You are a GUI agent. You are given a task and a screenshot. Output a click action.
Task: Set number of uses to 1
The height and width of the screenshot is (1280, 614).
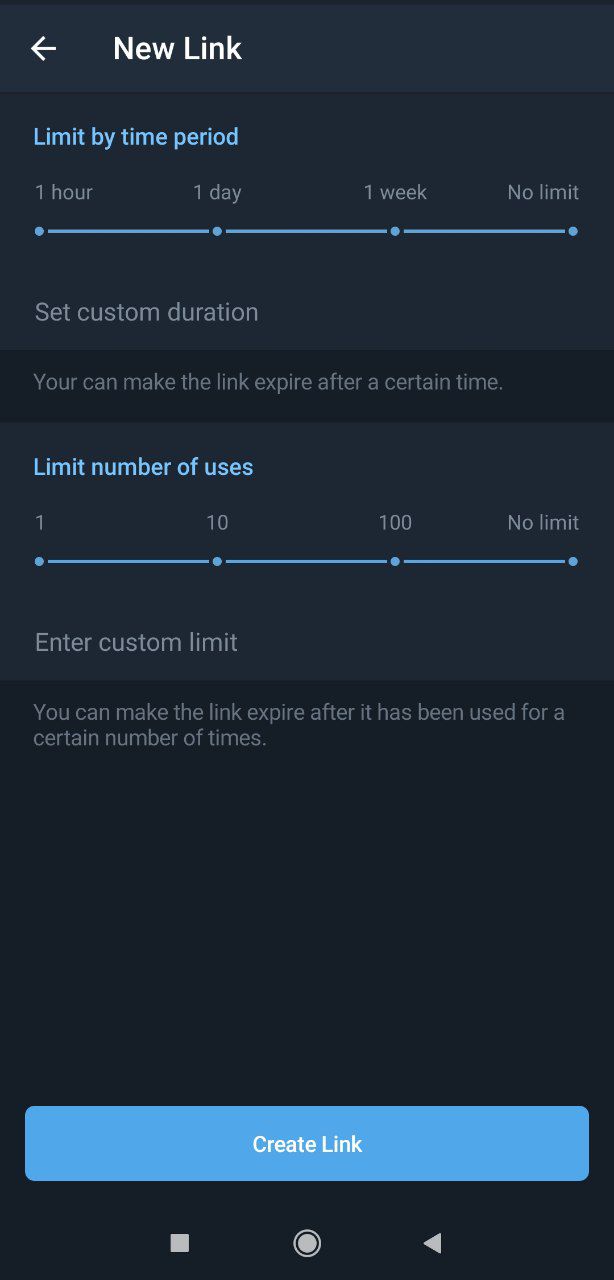pos(39,562)
